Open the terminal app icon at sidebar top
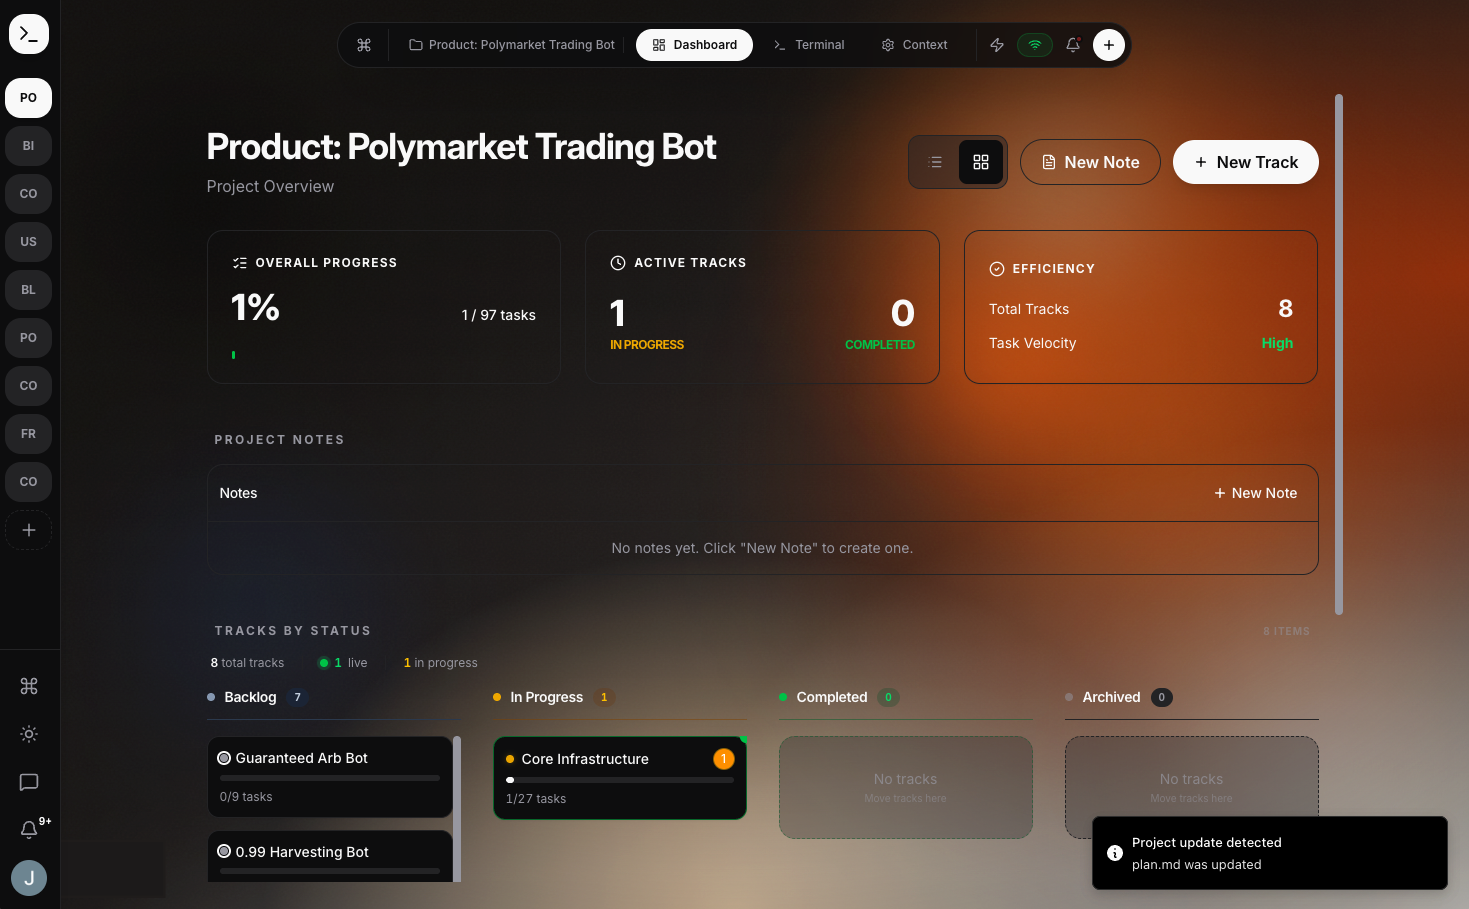 click(28, 33)
